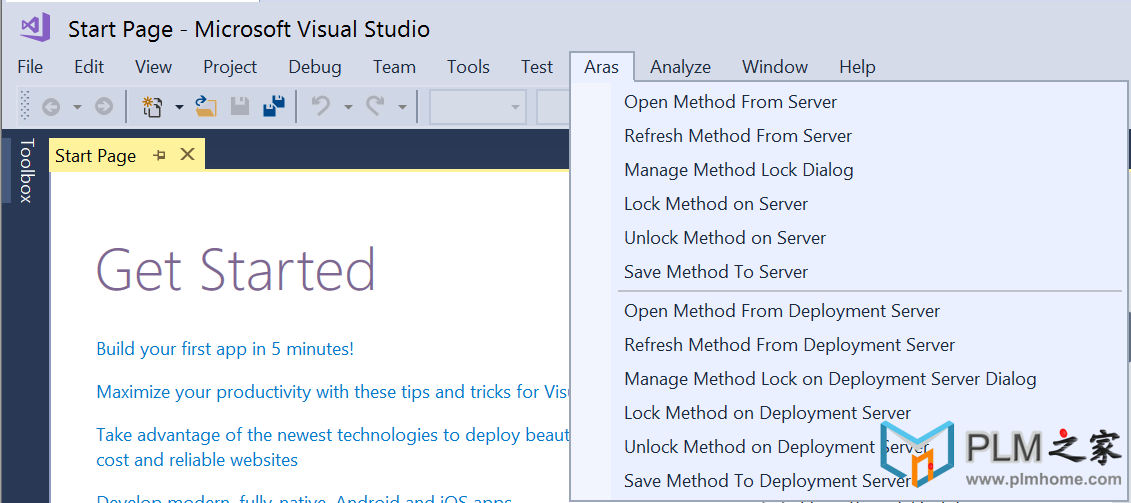The image size is (1131, 503).
Task: Click the Navigate Forward arrow icon
Action: coord(104,108)
